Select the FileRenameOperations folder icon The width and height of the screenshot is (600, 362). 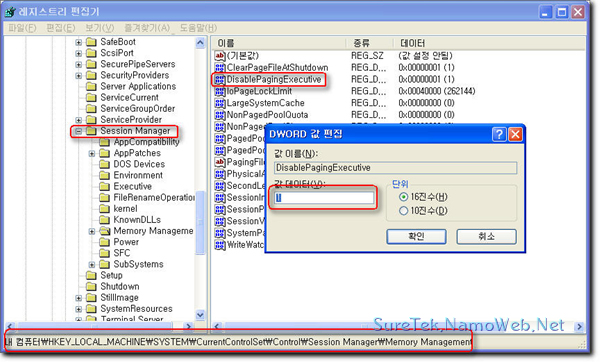coord(104,197)
